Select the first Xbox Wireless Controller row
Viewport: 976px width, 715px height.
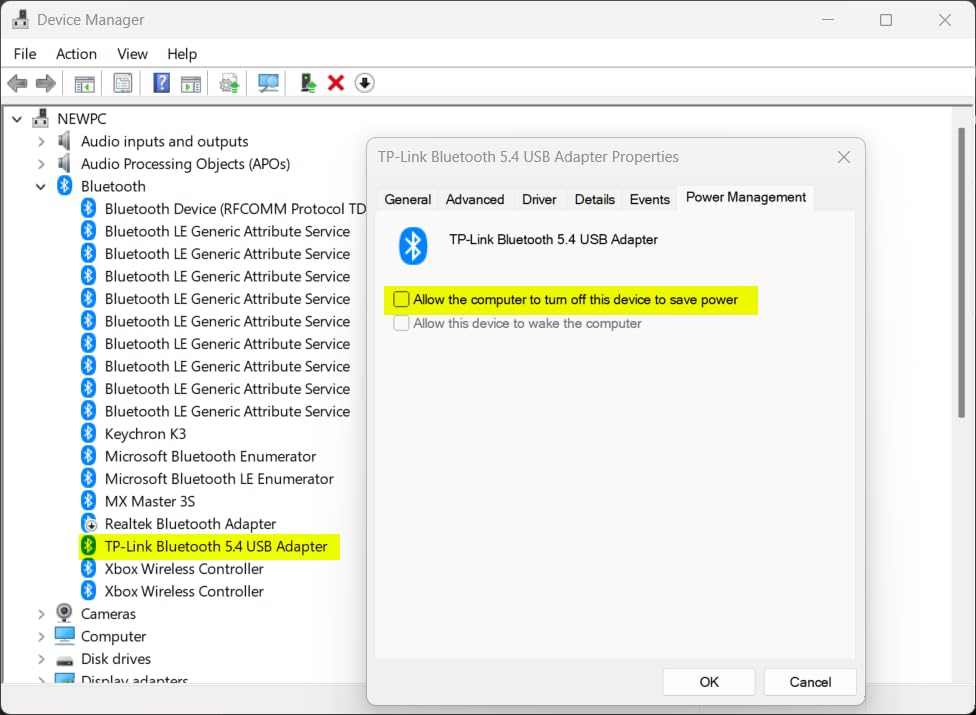point(172,569)
